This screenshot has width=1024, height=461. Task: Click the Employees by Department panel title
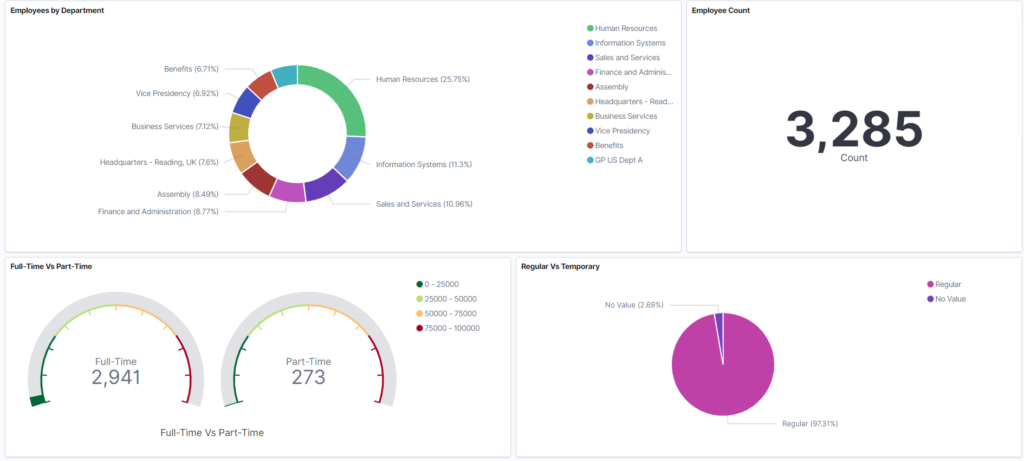click(57, 10)
